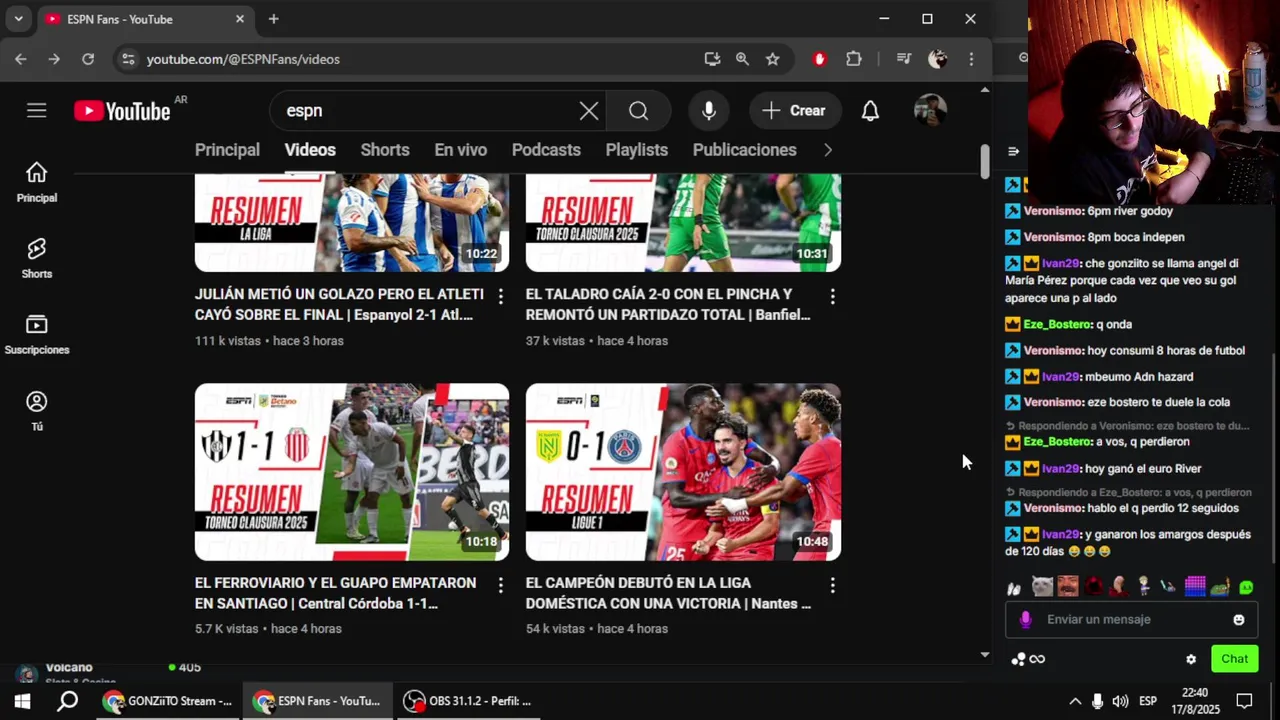Viewport: 1280px width, 720px height.
Task: Send message with the green Chat button
Action: [x=1234, y=659]
